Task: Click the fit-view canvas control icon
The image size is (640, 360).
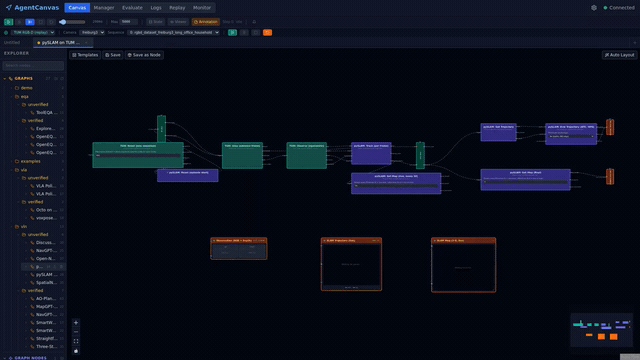Action: (x=76, y=341)
